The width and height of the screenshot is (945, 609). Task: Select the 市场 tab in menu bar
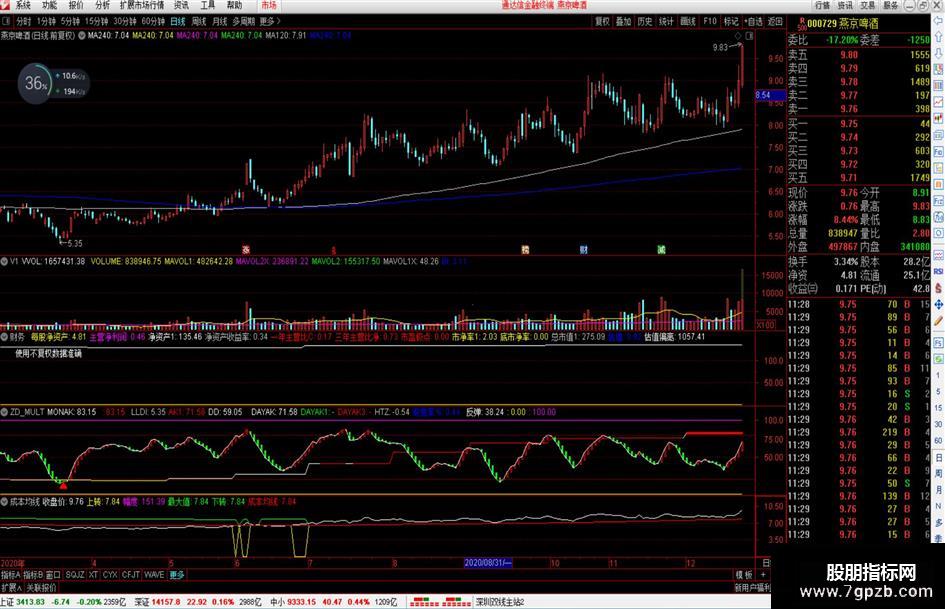pos(269,5)
